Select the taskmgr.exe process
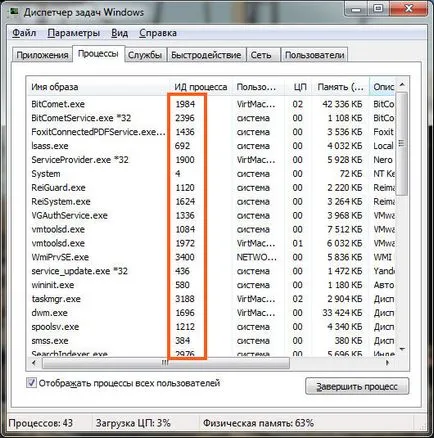434x438 pixels. coord(211,299)
